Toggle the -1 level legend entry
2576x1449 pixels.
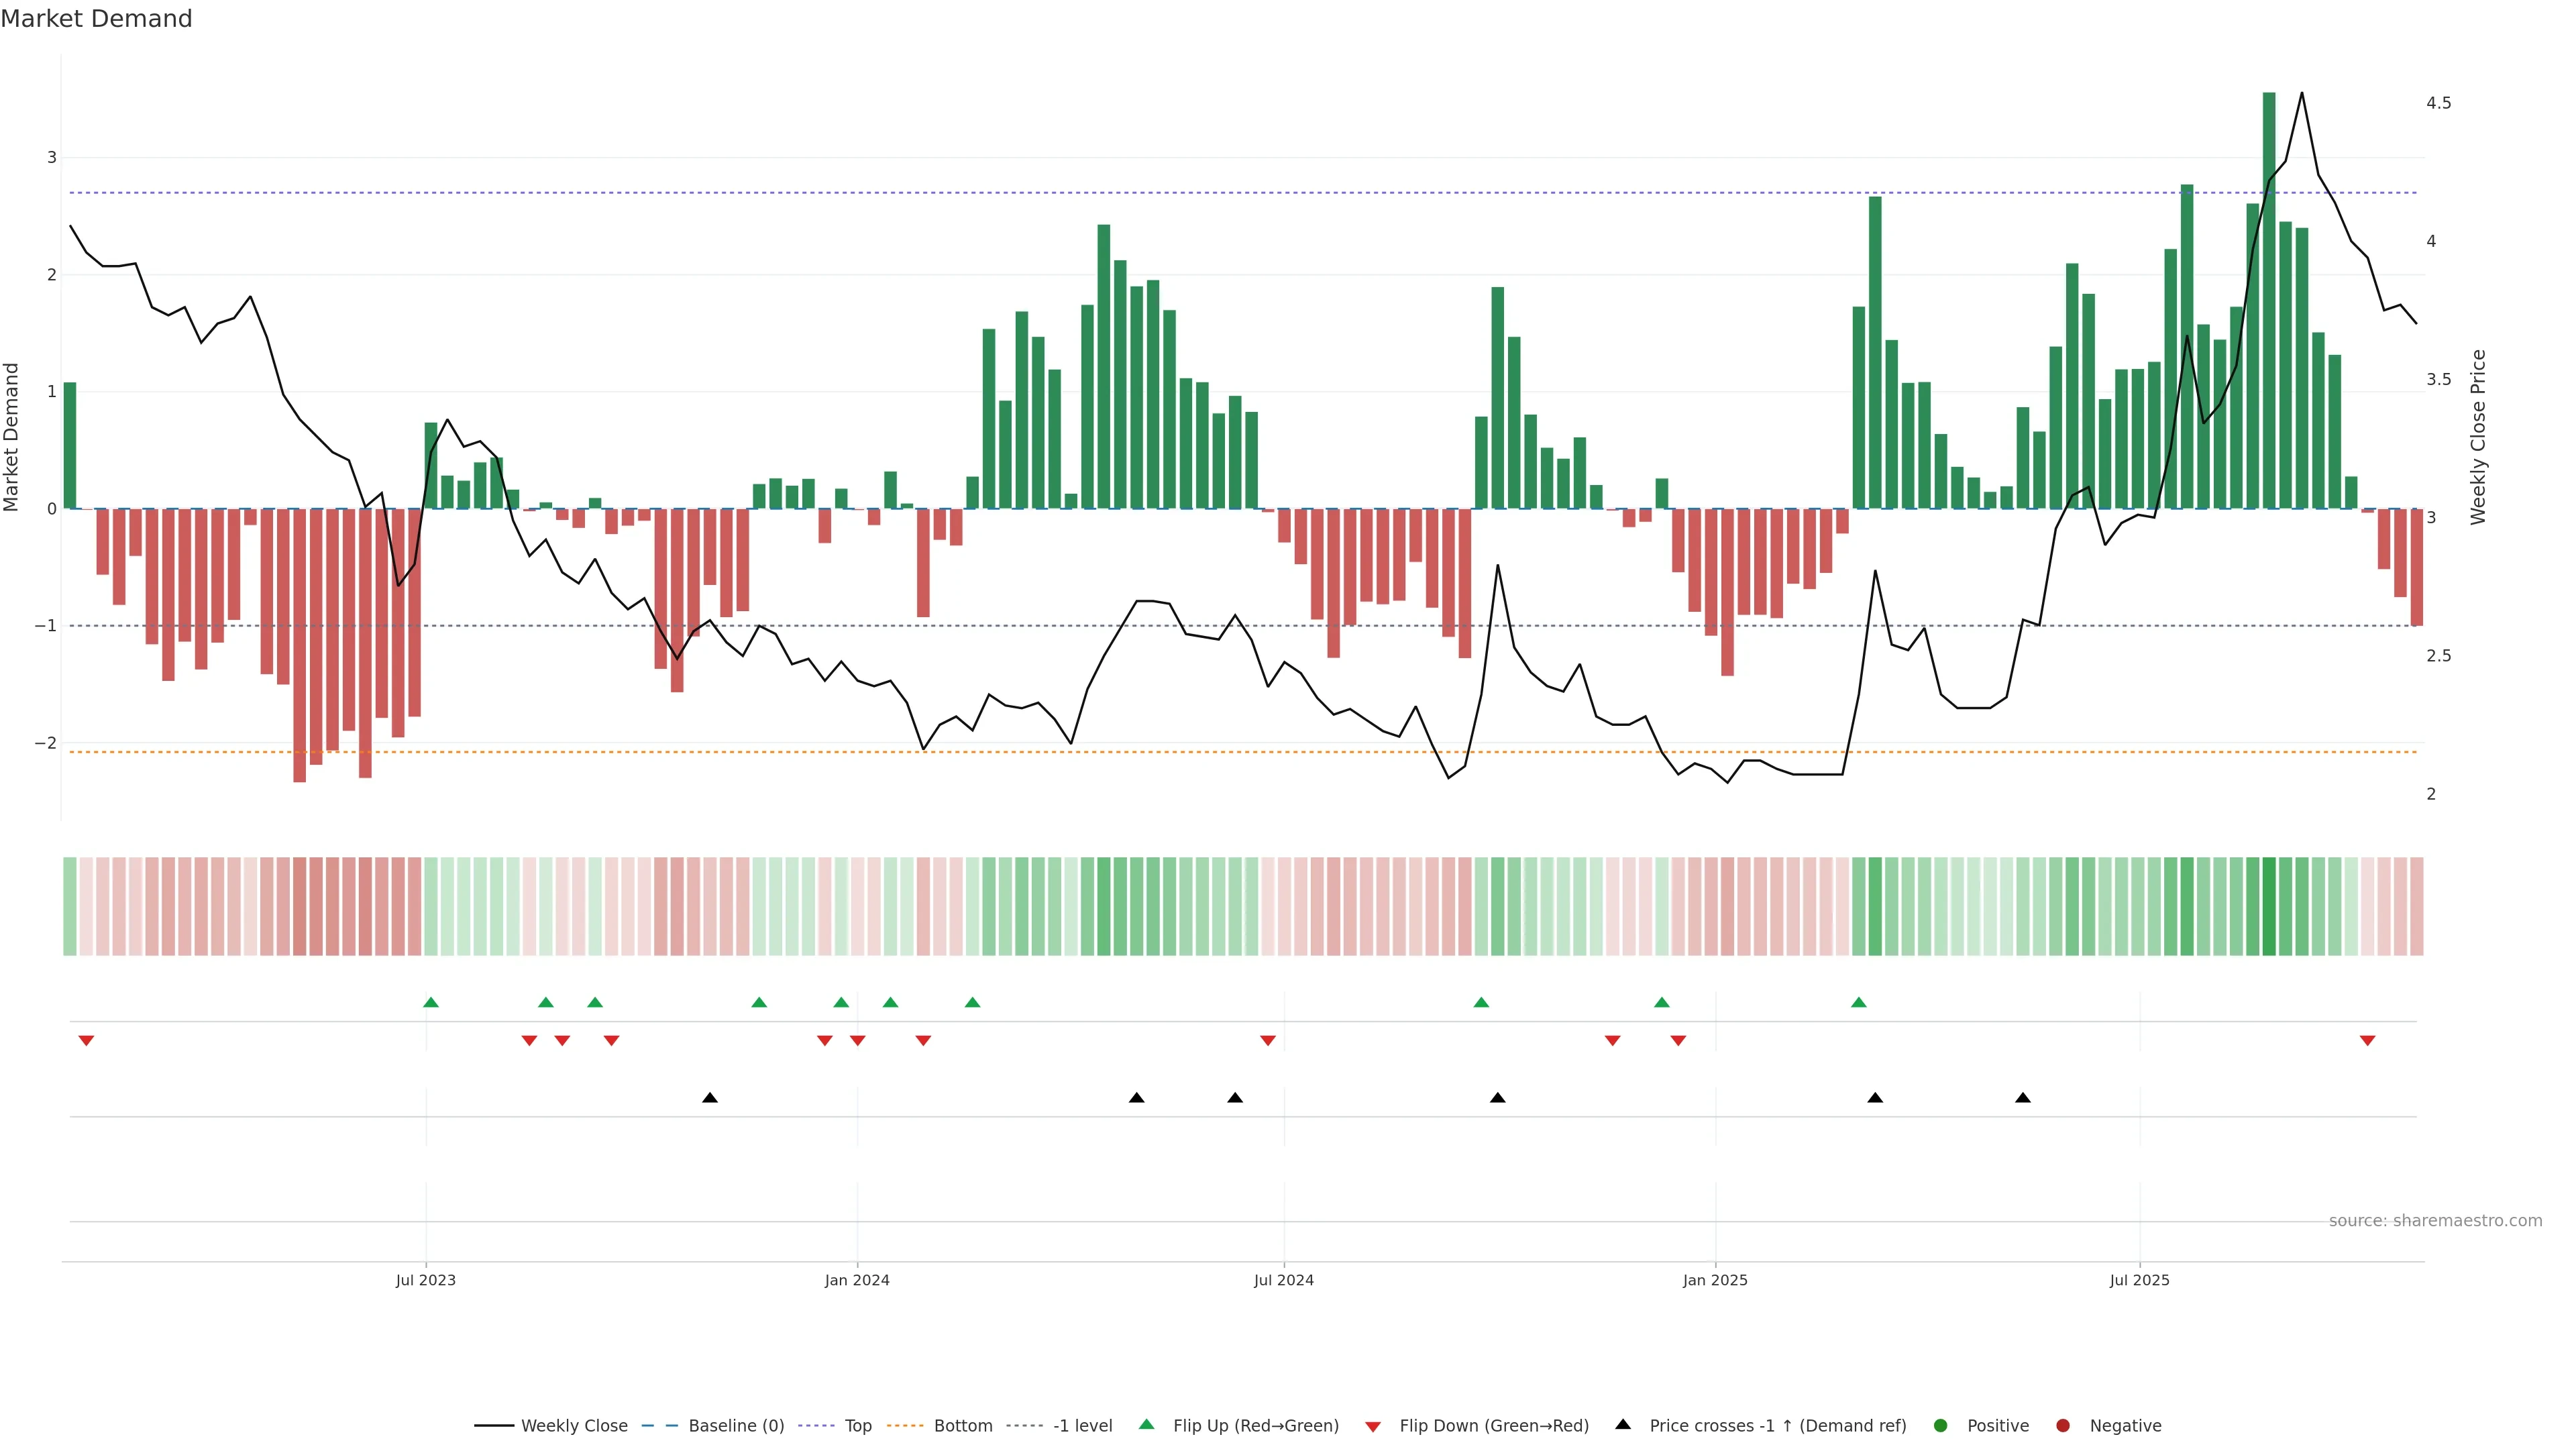[1082, 1426]
